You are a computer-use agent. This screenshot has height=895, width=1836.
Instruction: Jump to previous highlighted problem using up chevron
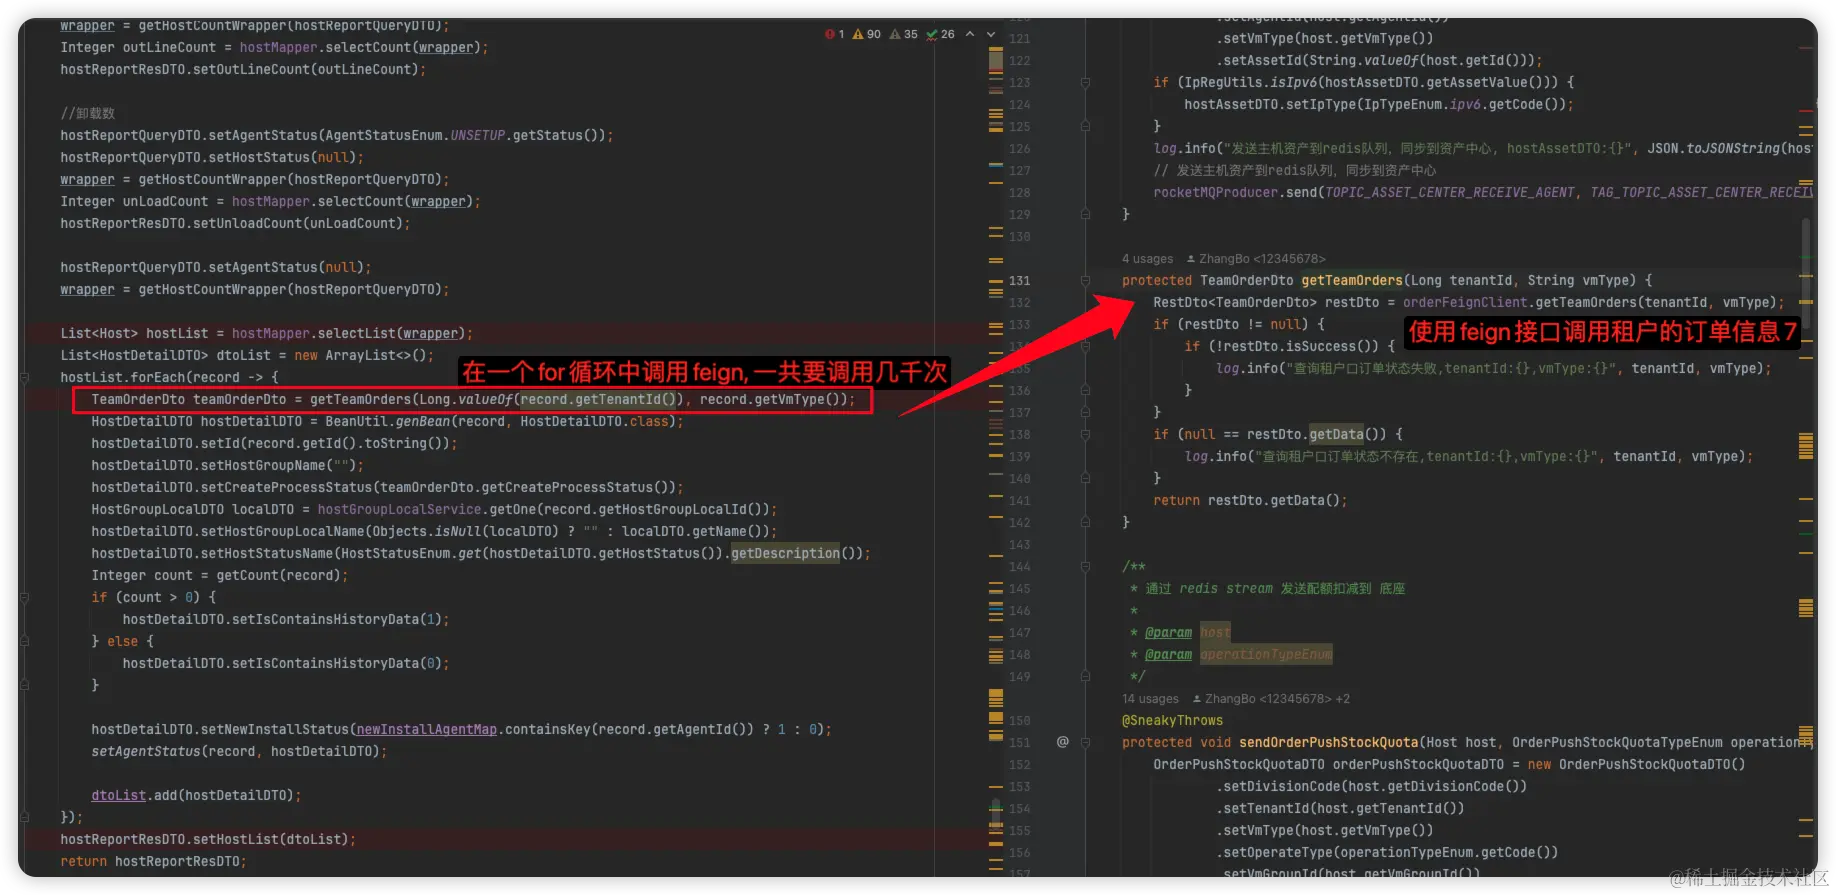[x=969, y=34]
